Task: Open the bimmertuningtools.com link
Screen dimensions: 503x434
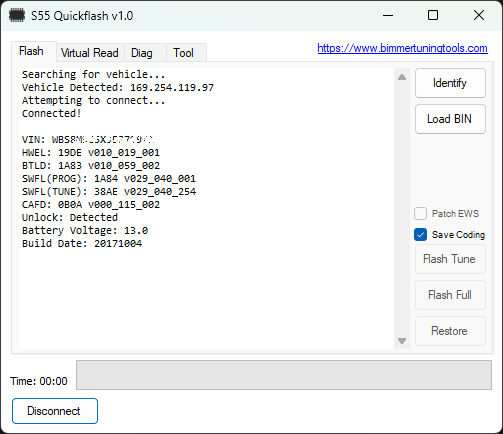Action: tap(402, 48)
